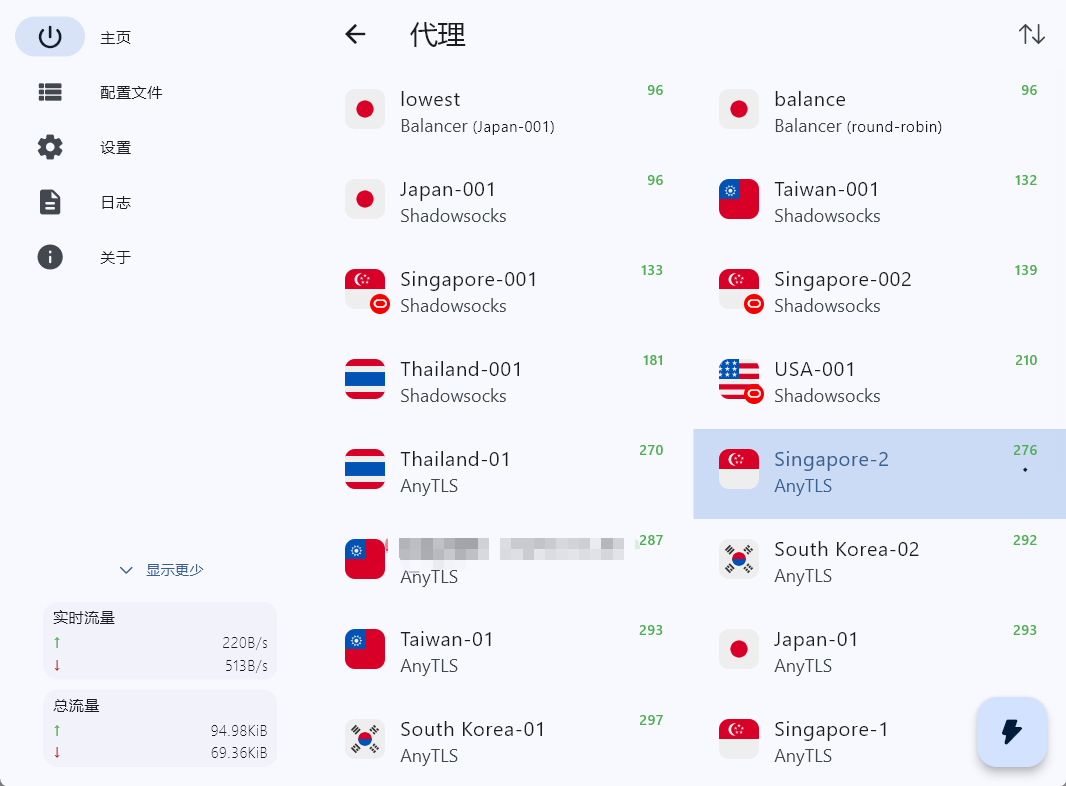Screen dimensions: 1066x786
Task: Open 设置 via the gear icon
Action: click(50, 147)
